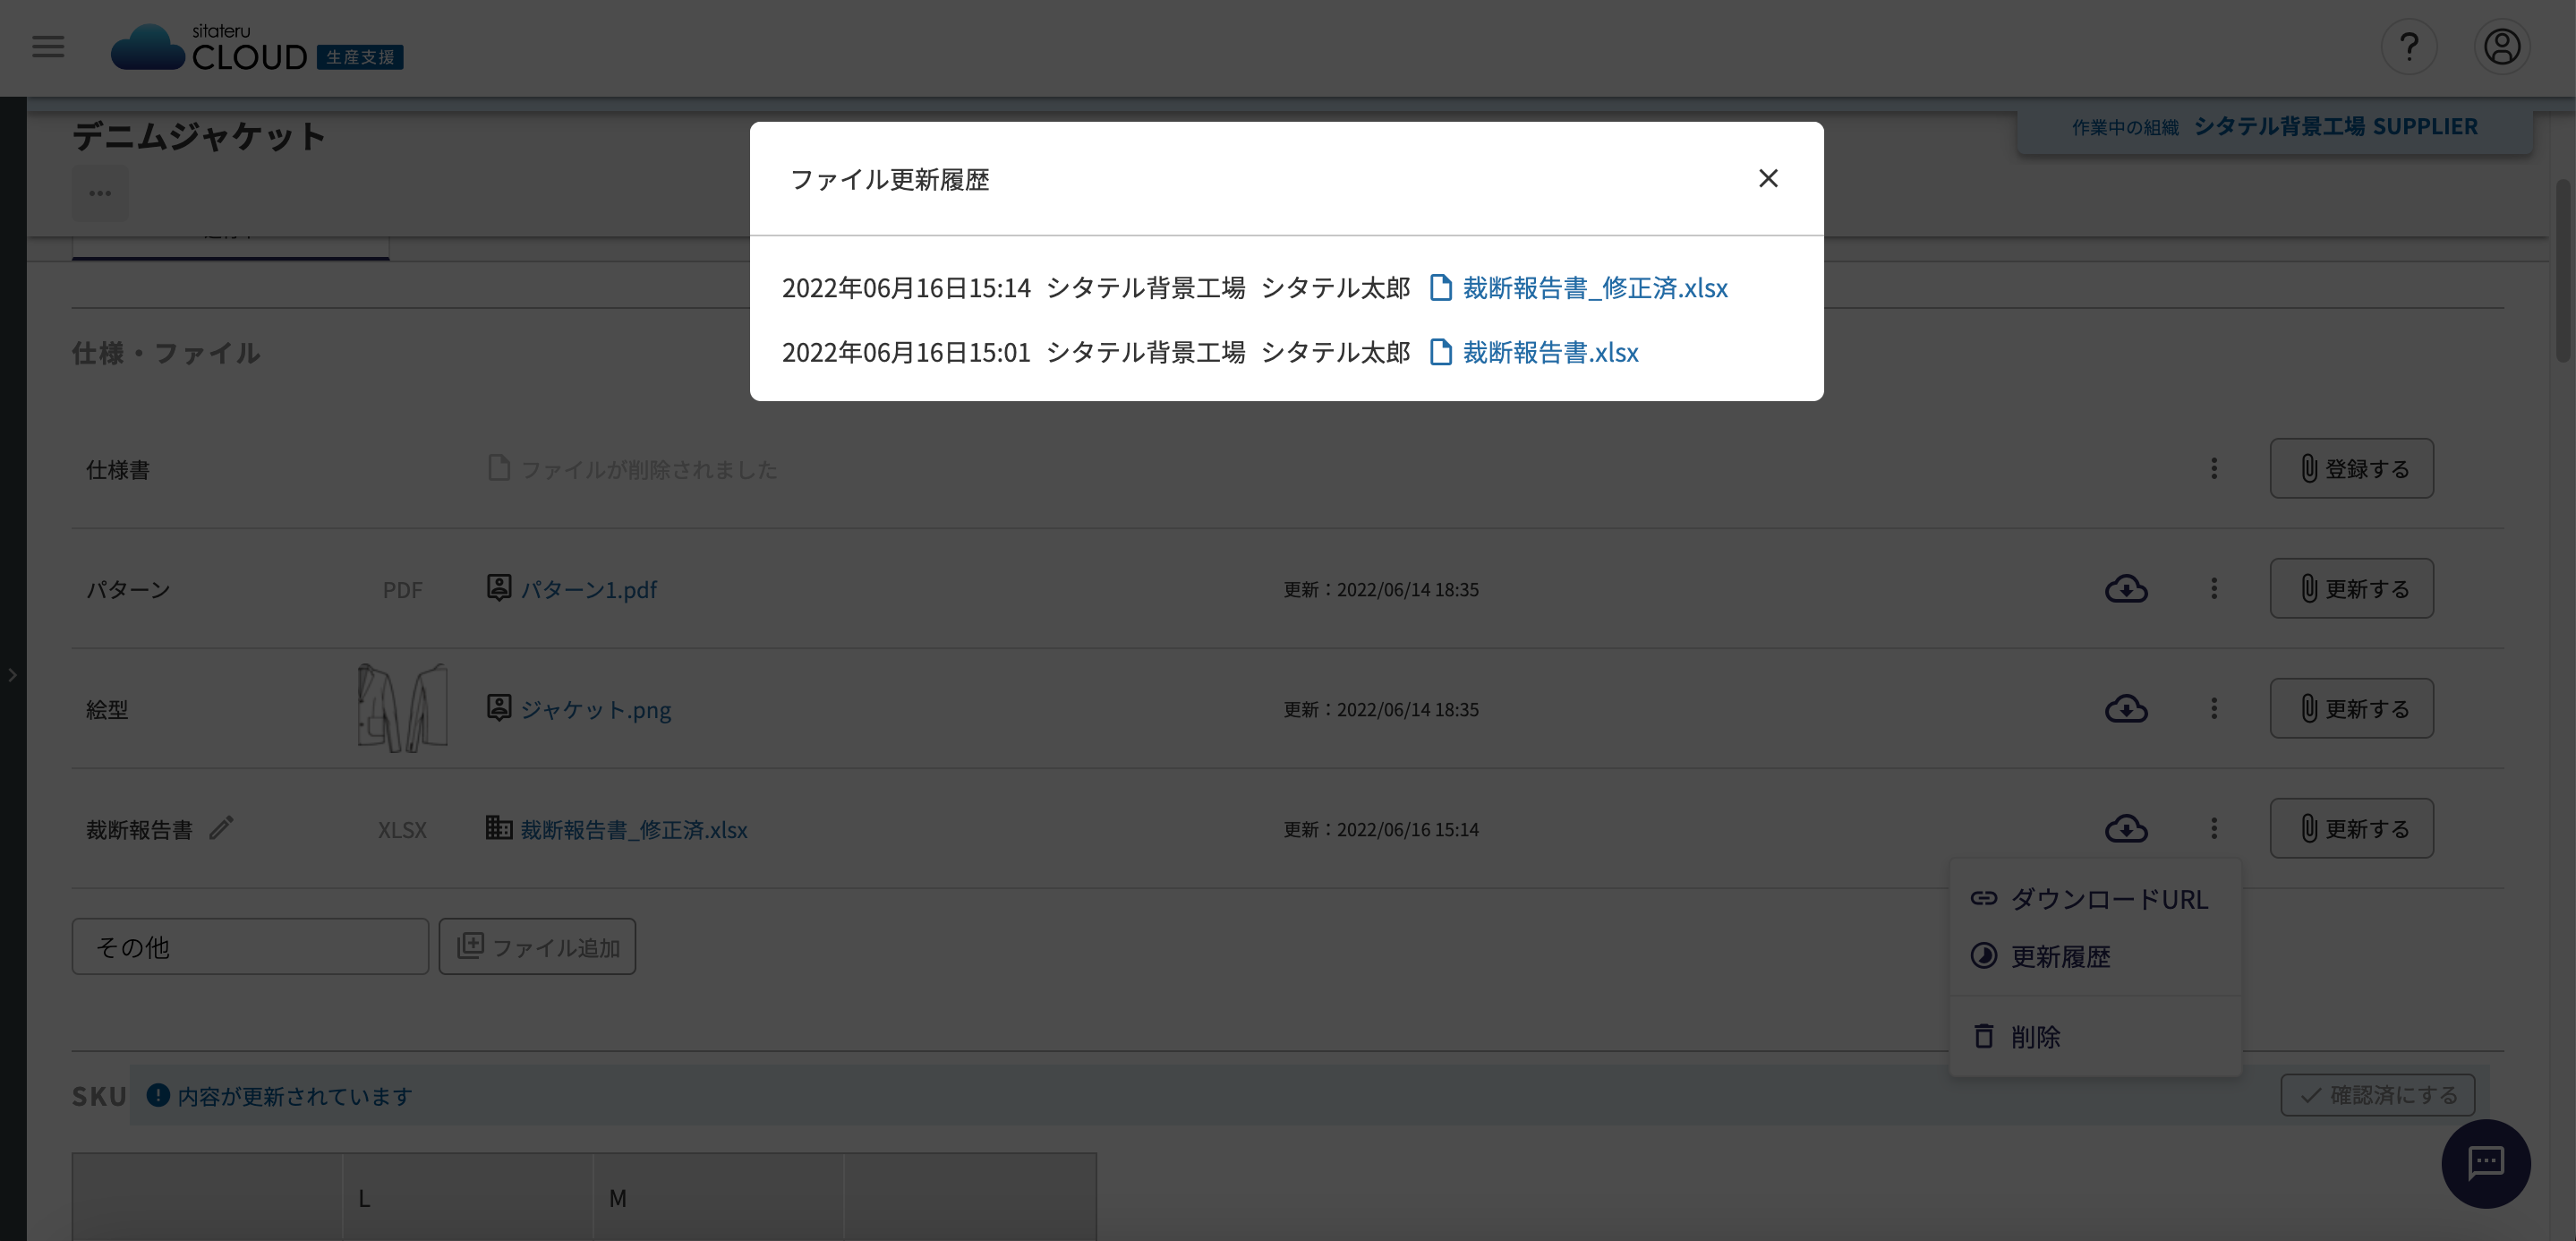The width and height of the screenshot is (2576, 1241).
Task: Open 裁断報告書.xlsx in update history dialog
Action: [1550, 352]
